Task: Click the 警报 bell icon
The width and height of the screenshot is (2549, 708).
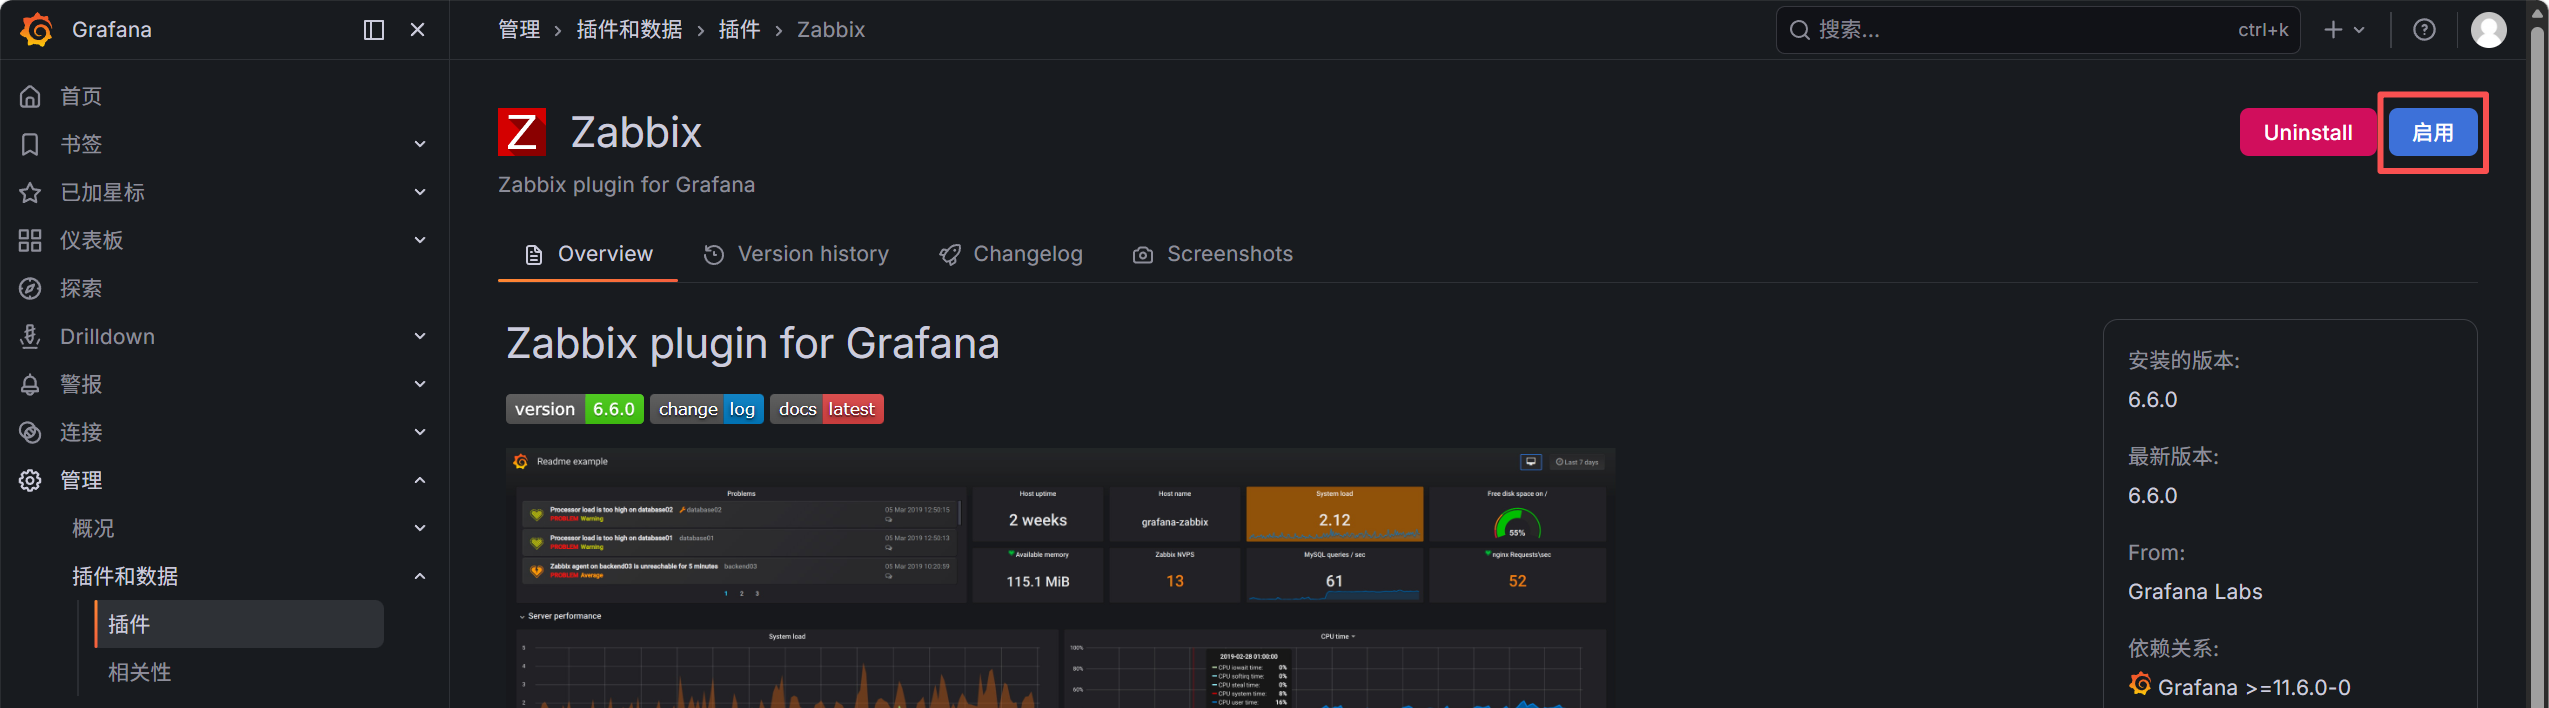Action: (30, 384)
